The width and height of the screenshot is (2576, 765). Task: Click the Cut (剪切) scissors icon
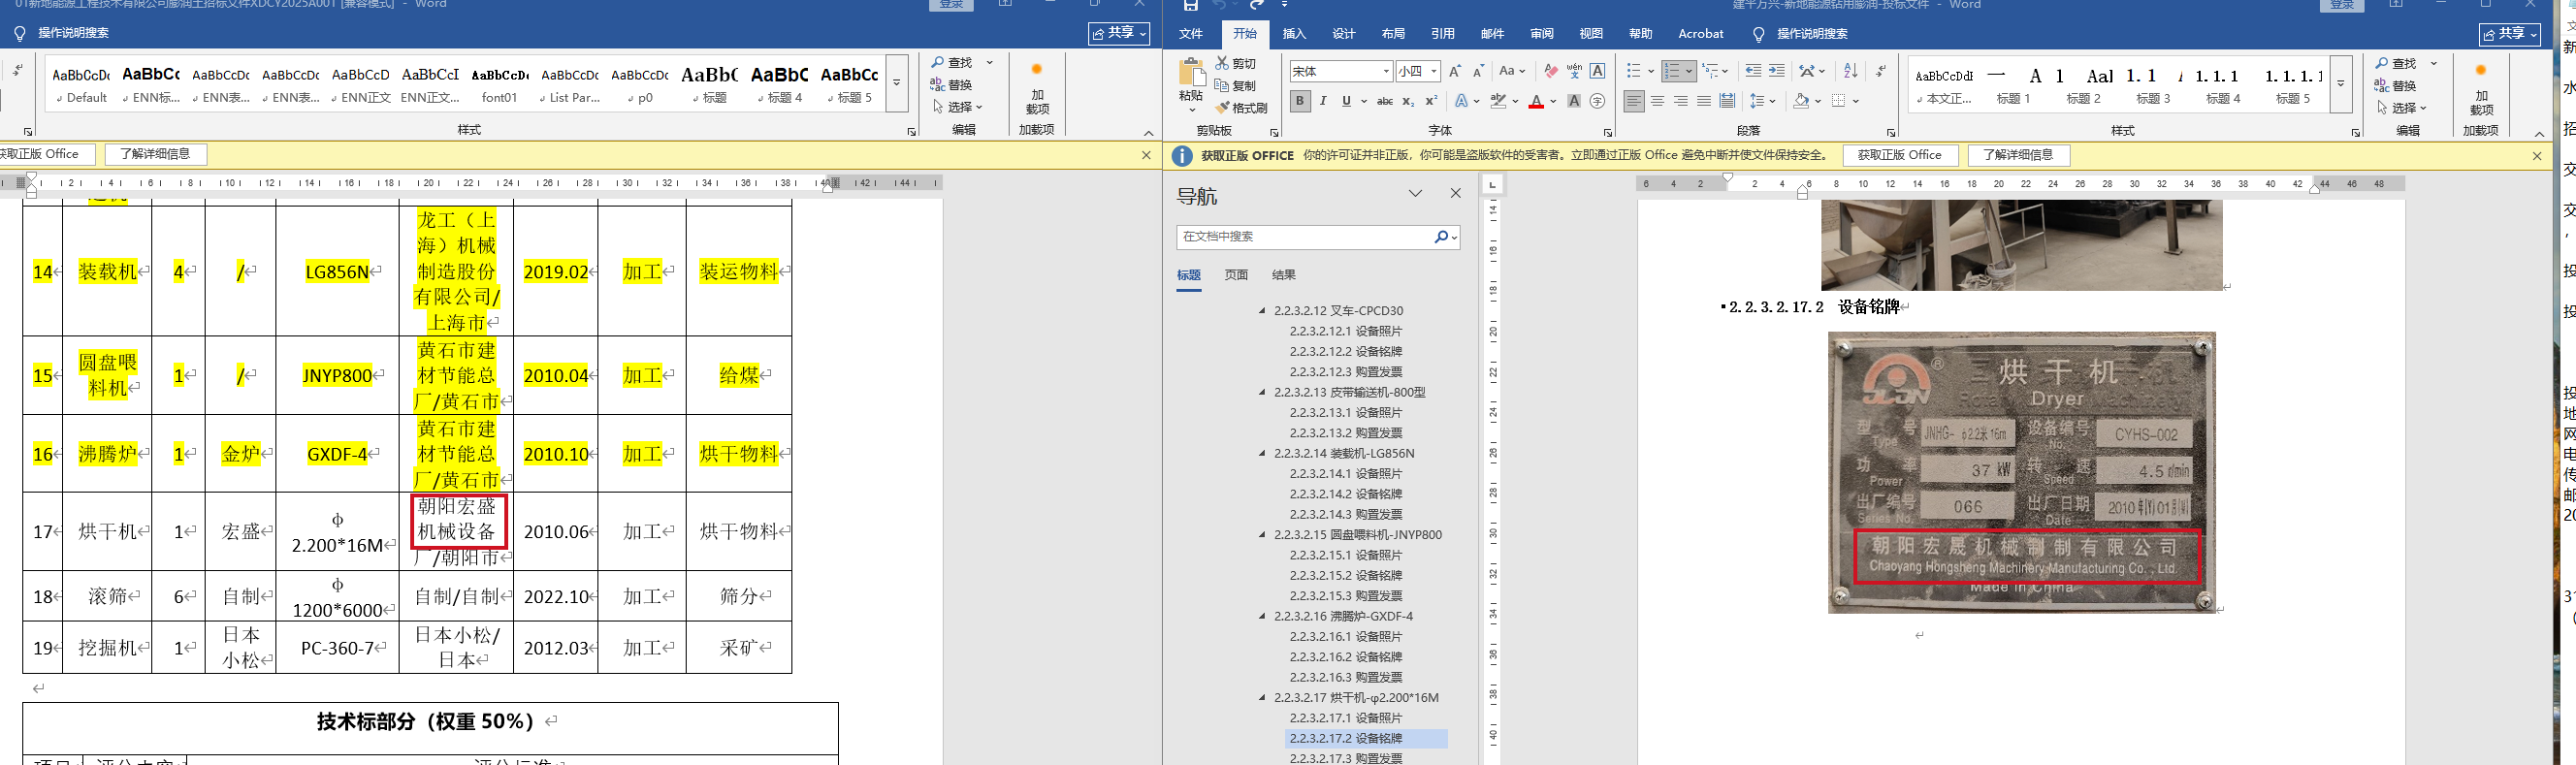click(1222, 63)
